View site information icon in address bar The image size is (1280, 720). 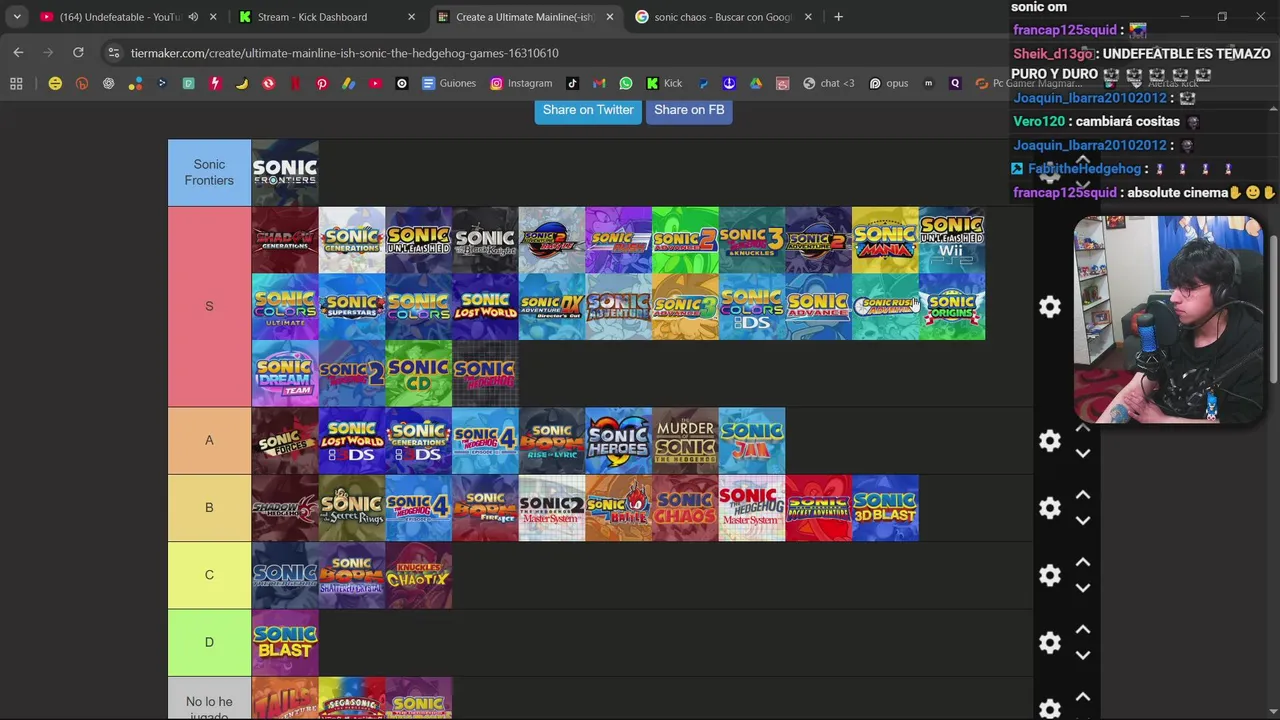point(113,53)
